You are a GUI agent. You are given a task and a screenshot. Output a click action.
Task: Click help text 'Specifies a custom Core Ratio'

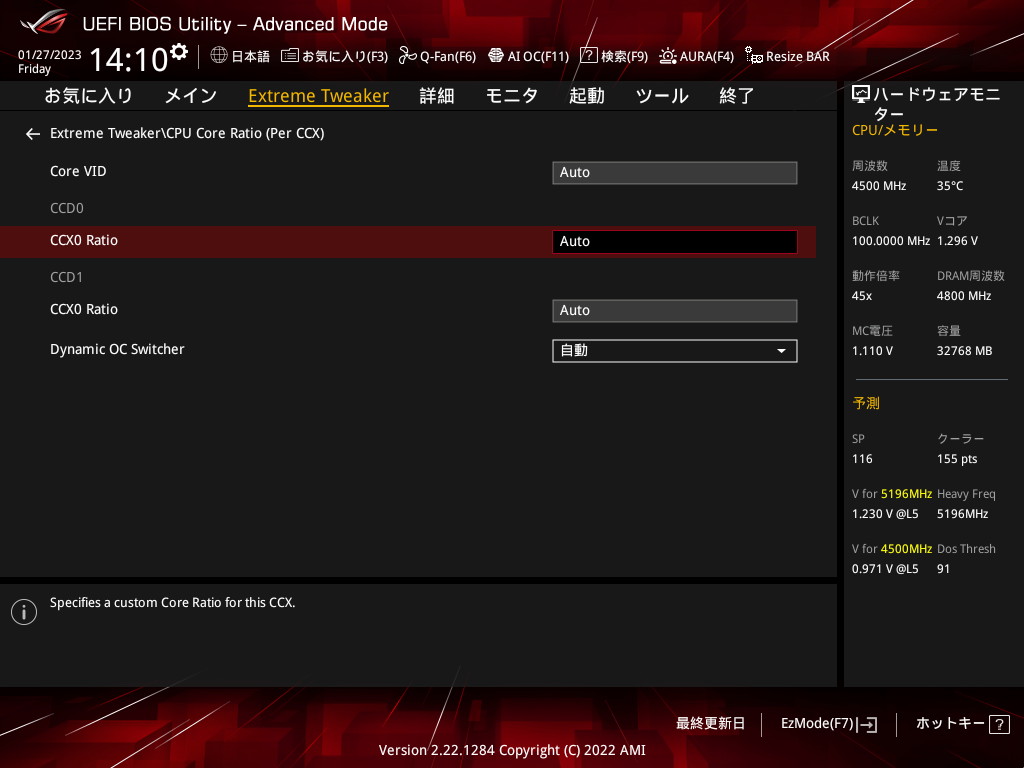tap(172, 603)
